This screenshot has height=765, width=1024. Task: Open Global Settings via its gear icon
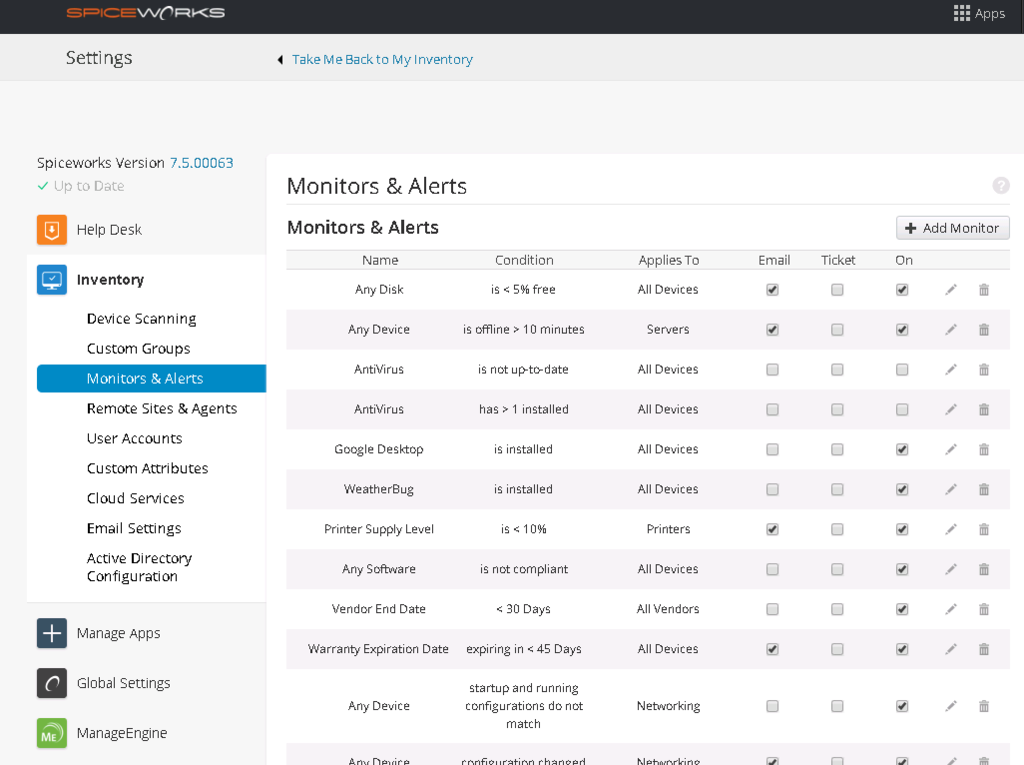(51, 682)
